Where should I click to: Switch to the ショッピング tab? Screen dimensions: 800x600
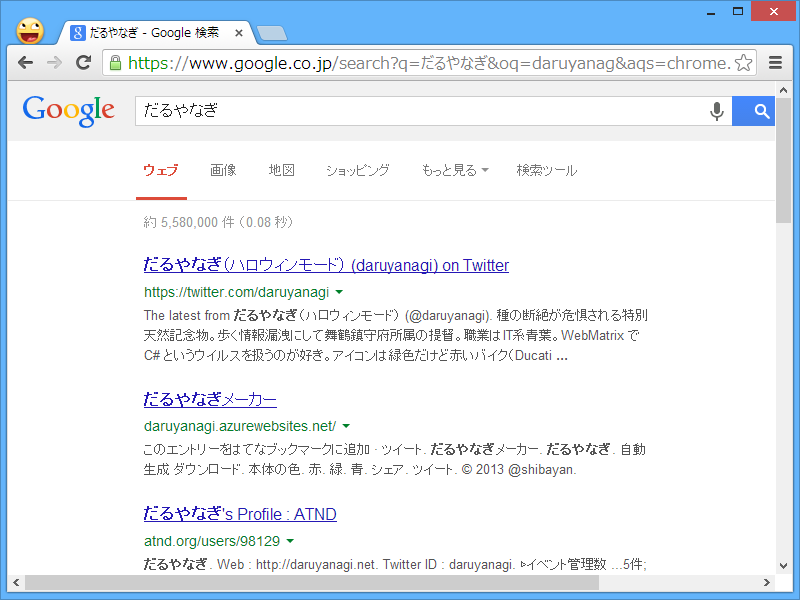click(358, 170)
